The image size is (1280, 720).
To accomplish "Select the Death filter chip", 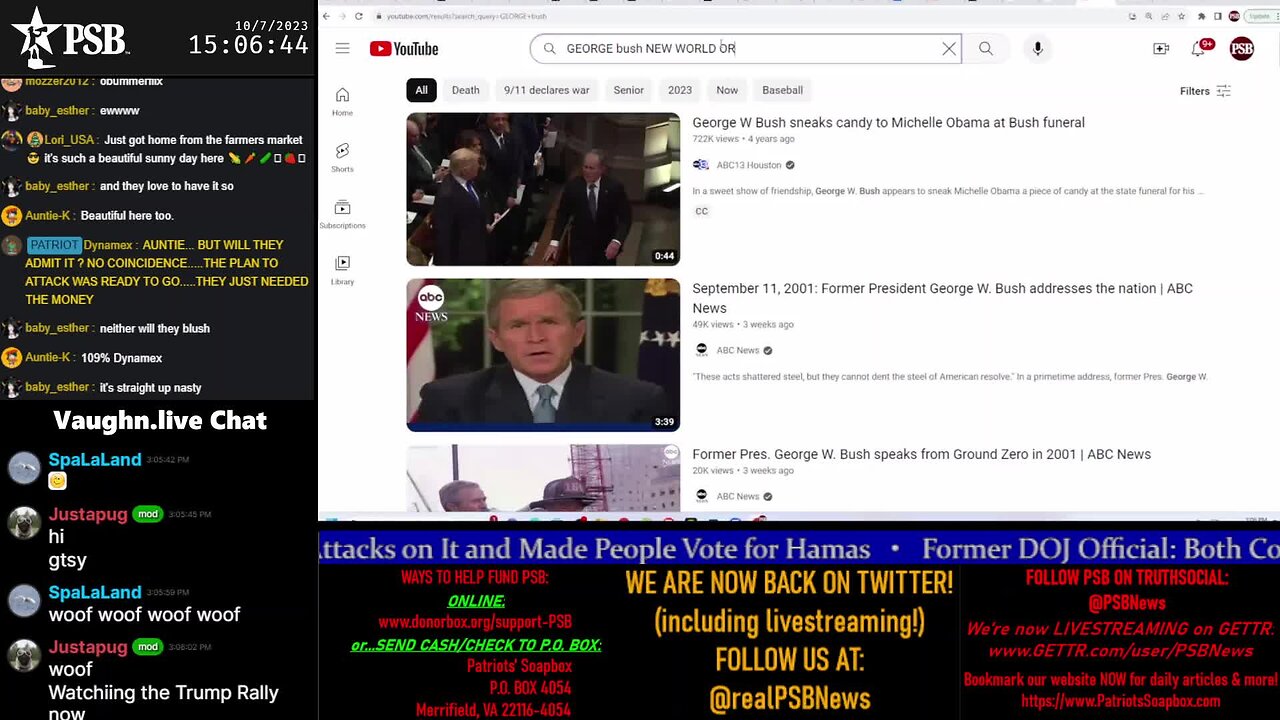I will point(465,90).
